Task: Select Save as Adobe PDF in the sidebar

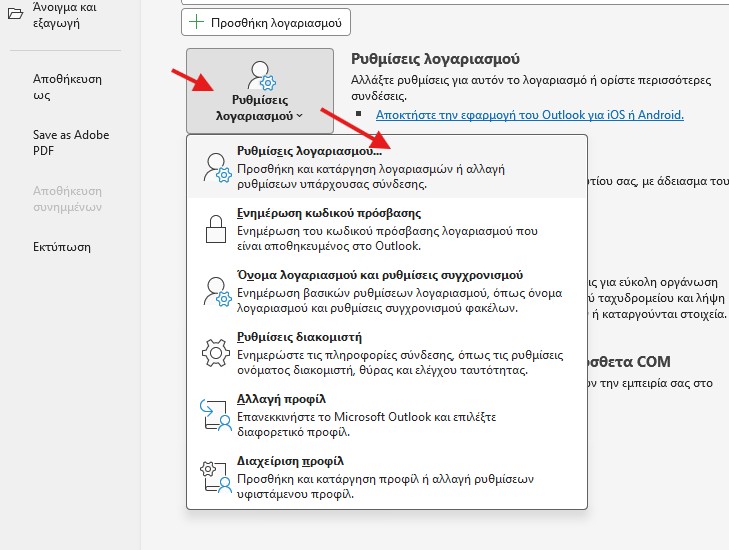Action: (x=71, y=142)
